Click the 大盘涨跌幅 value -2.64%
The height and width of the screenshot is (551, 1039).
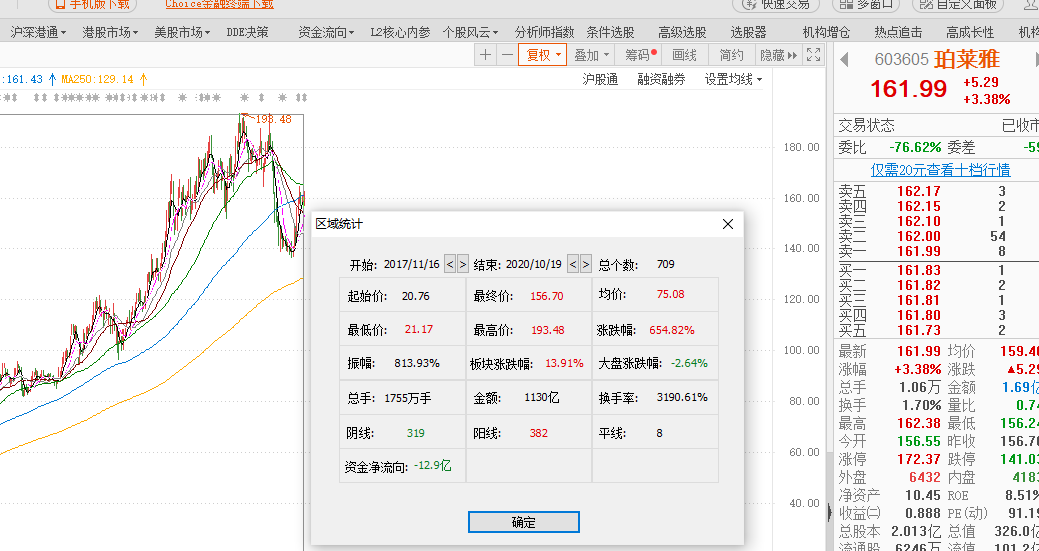click(x=689, y=363)
